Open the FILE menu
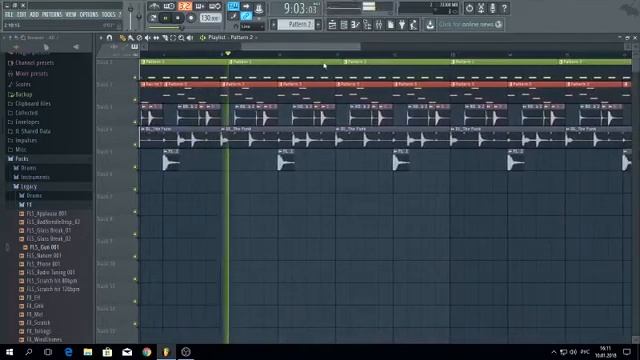The height and width of the screenshot is (360, 640). 9,15
